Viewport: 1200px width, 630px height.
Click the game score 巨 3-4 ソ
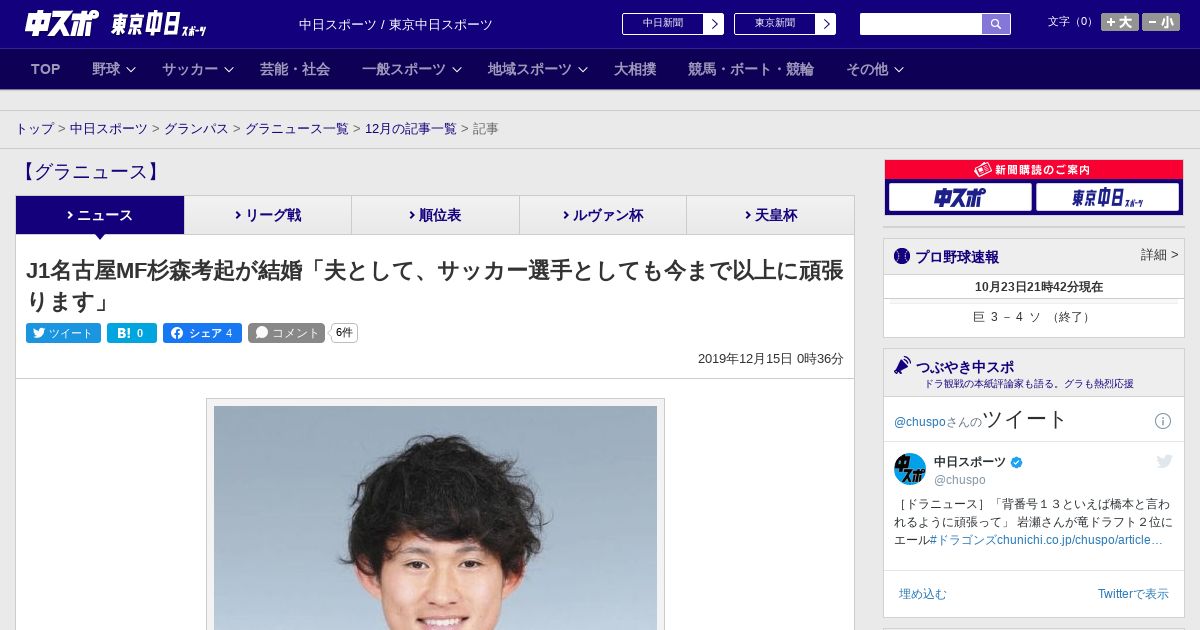point(1033,317)
